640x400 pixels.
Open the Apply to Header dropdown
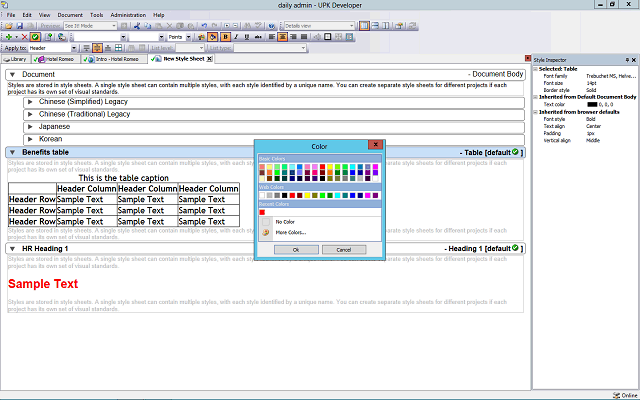tap(73, 47)
